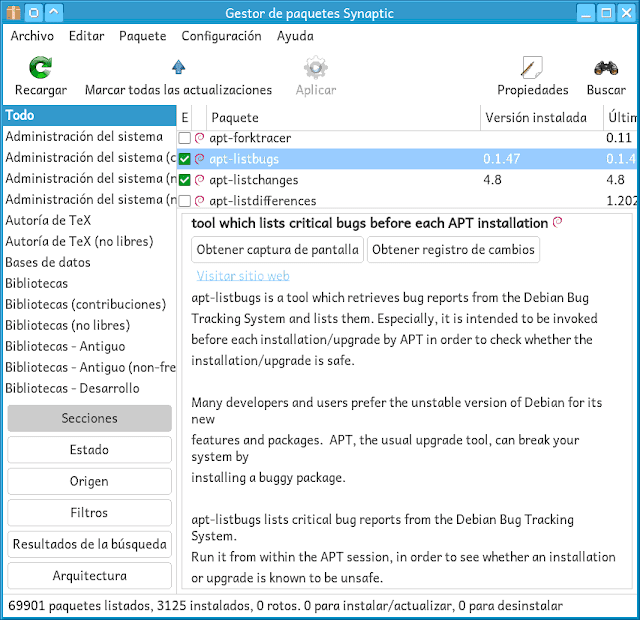This screenshot has height=620, width=640.
Task: Select Bibliotecas - Antiguo (non-free)
Action: click(89, 367)
